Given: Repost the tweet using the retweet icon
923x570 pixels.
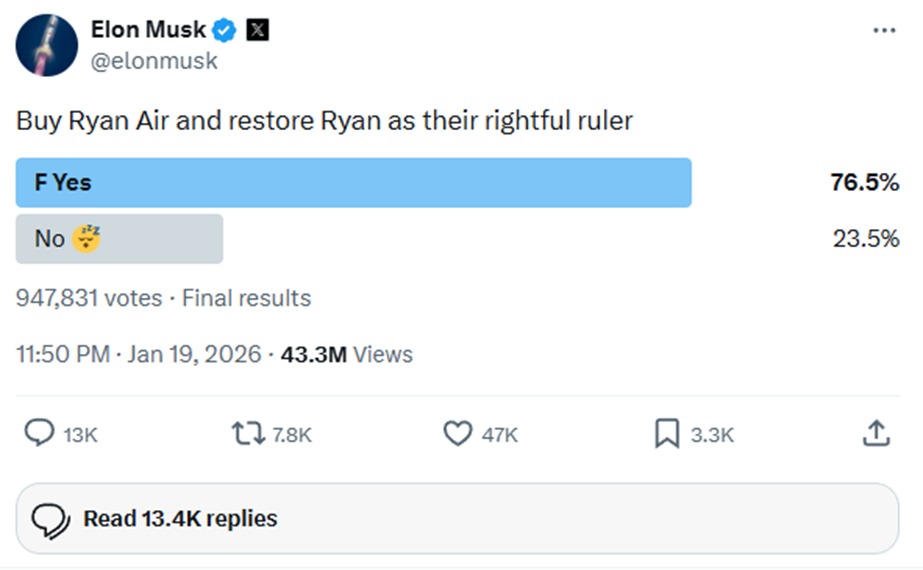Looking at the screenshot, I should pos(248,433).
